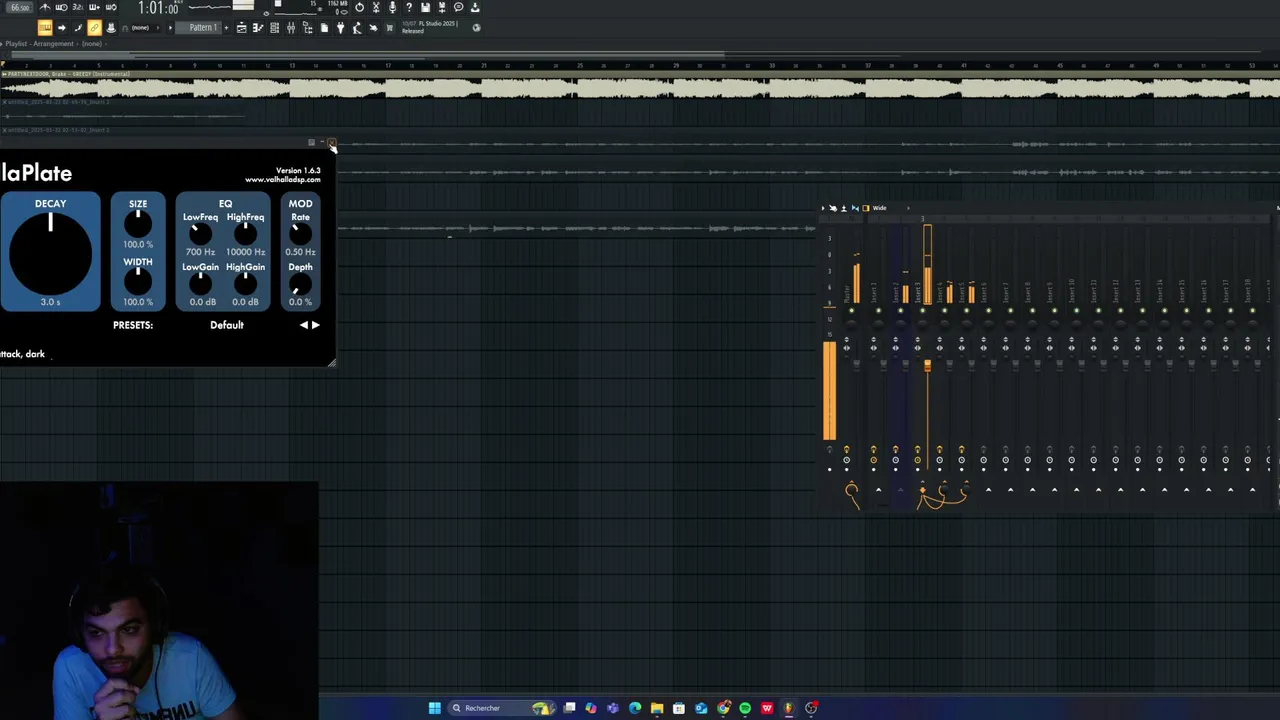Click the WIDTH knob in ValhallaPlate
The width and height of the screenshot is (1280, 720).
pos(138,282)
